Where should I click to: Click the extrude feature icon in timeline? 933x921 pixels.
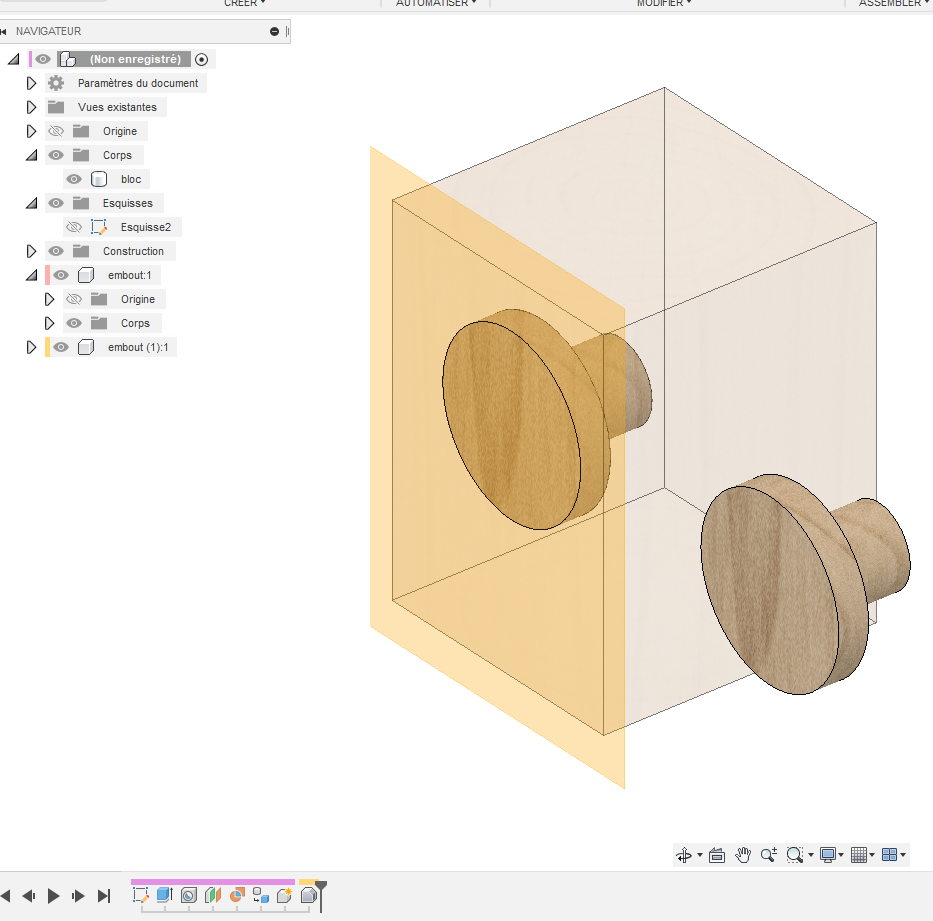click(165, 897)
